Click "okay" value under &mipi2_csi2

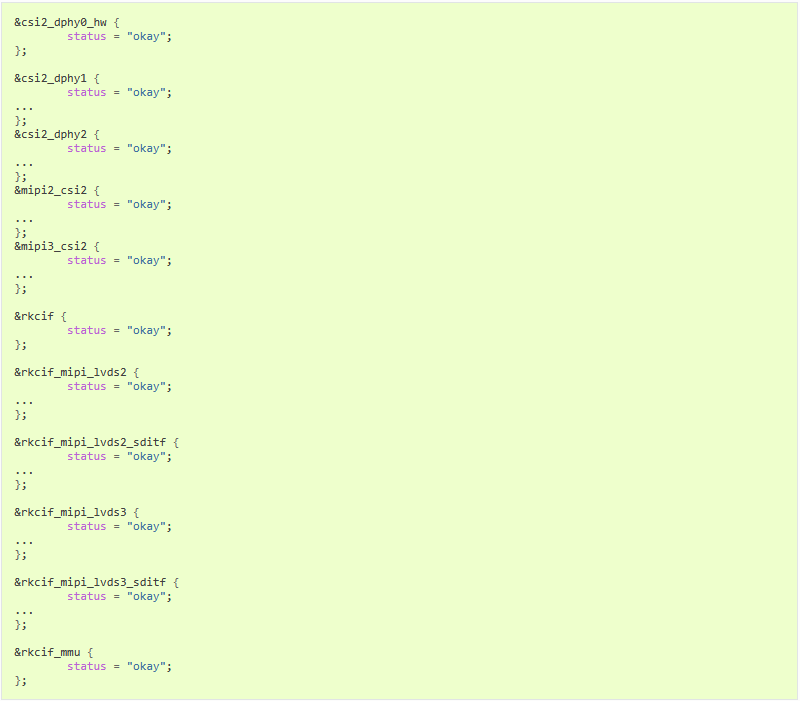(146, 205)
